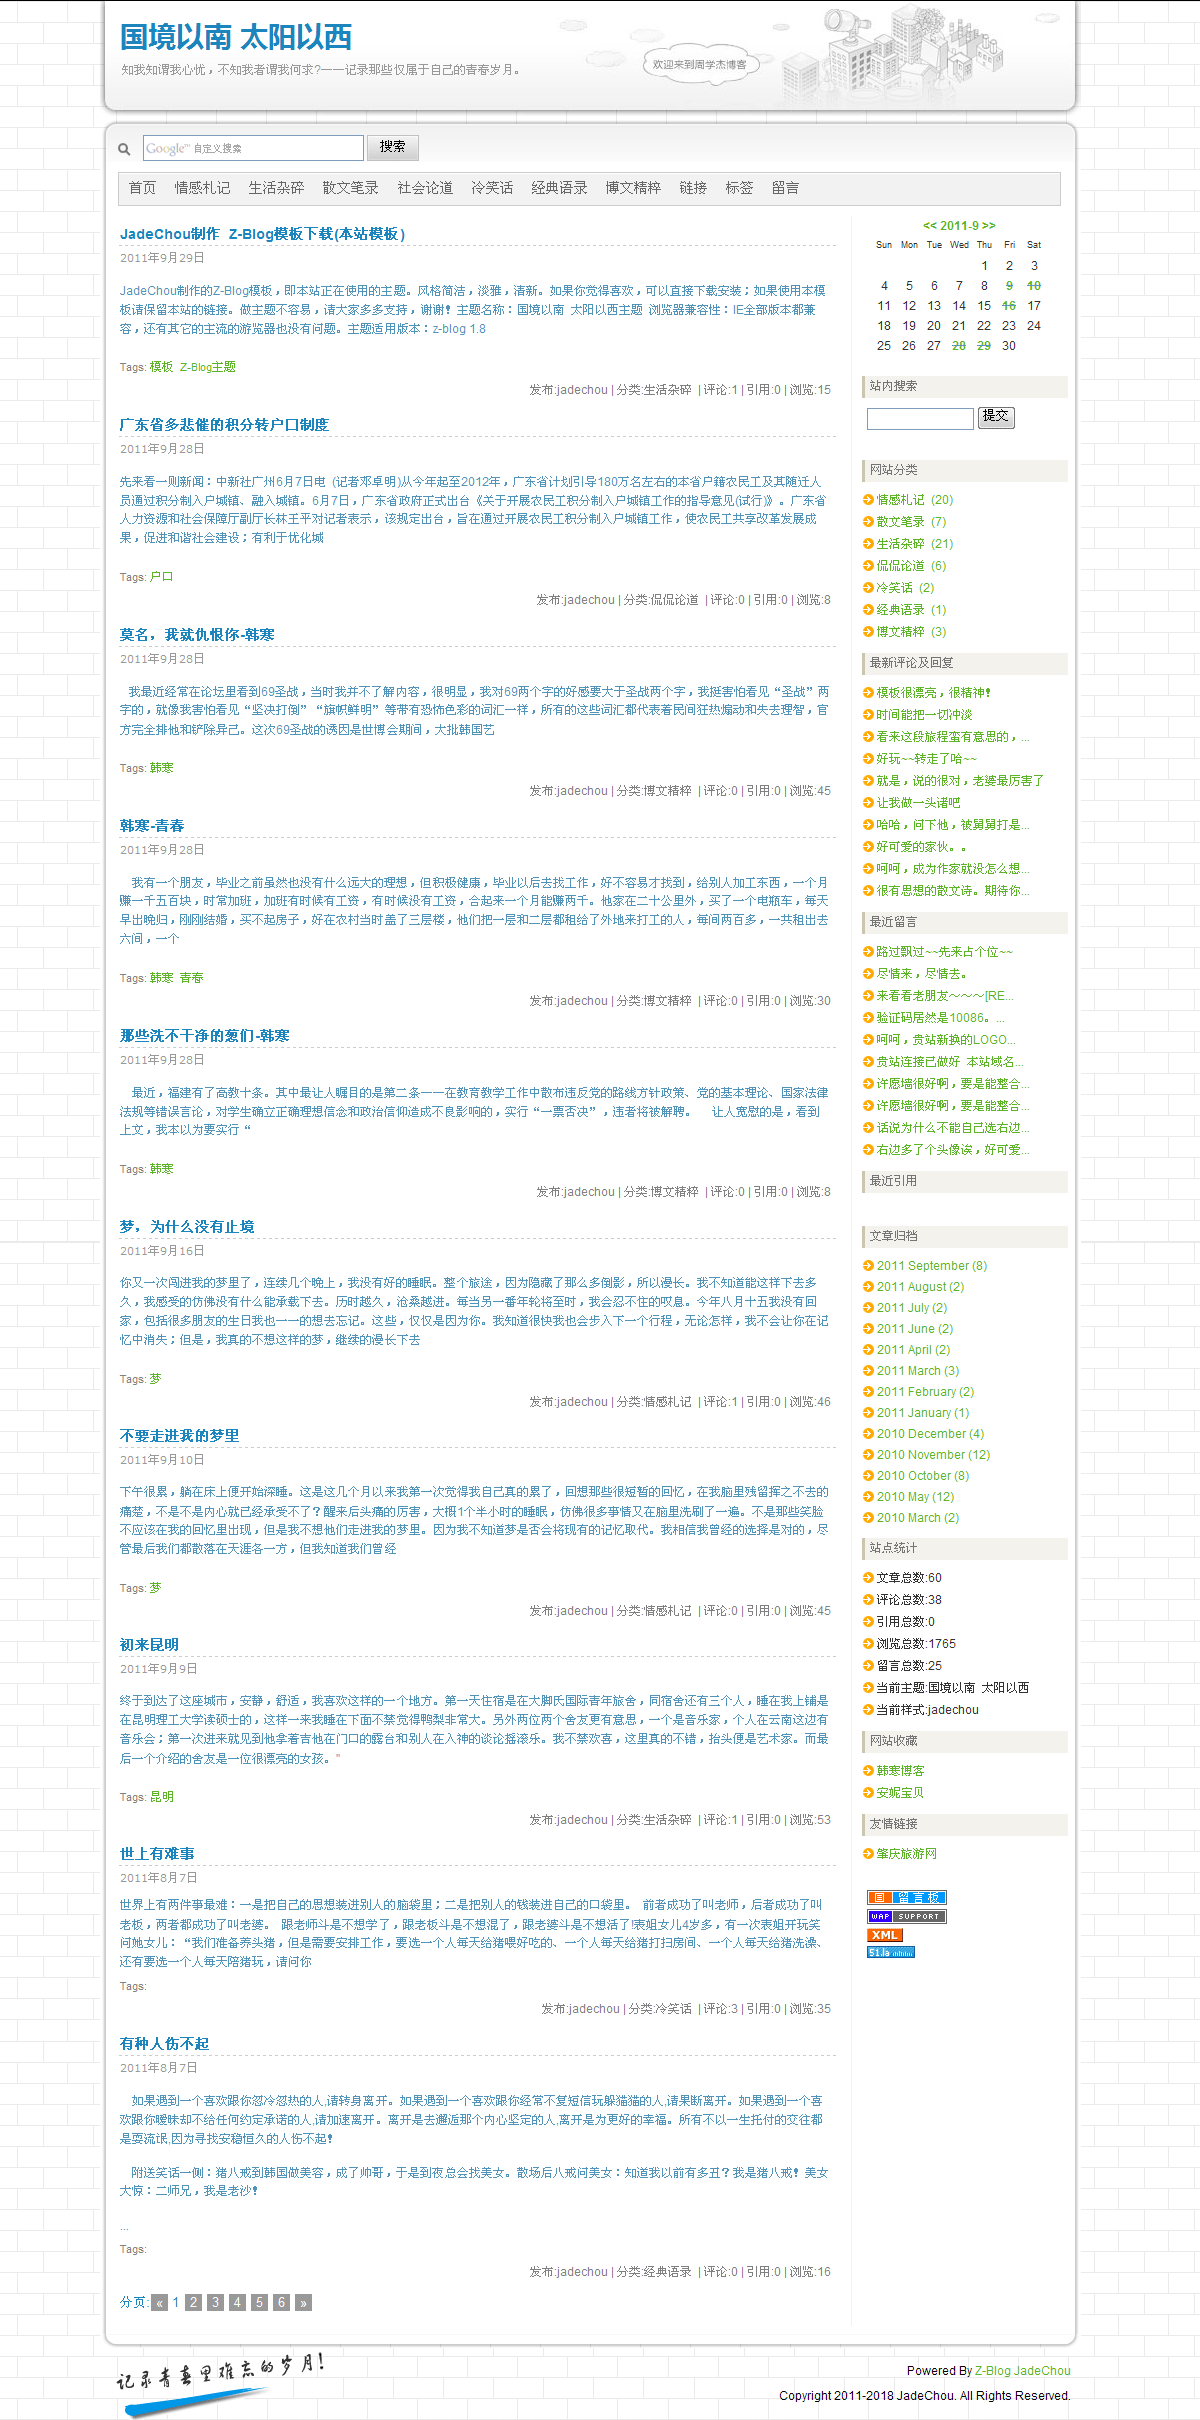Open post 那些洗不干净的葱们-韩寒
The height and width of the screenshot is (2420, 1200).
pyautogui.click(x=204, y=1036)
